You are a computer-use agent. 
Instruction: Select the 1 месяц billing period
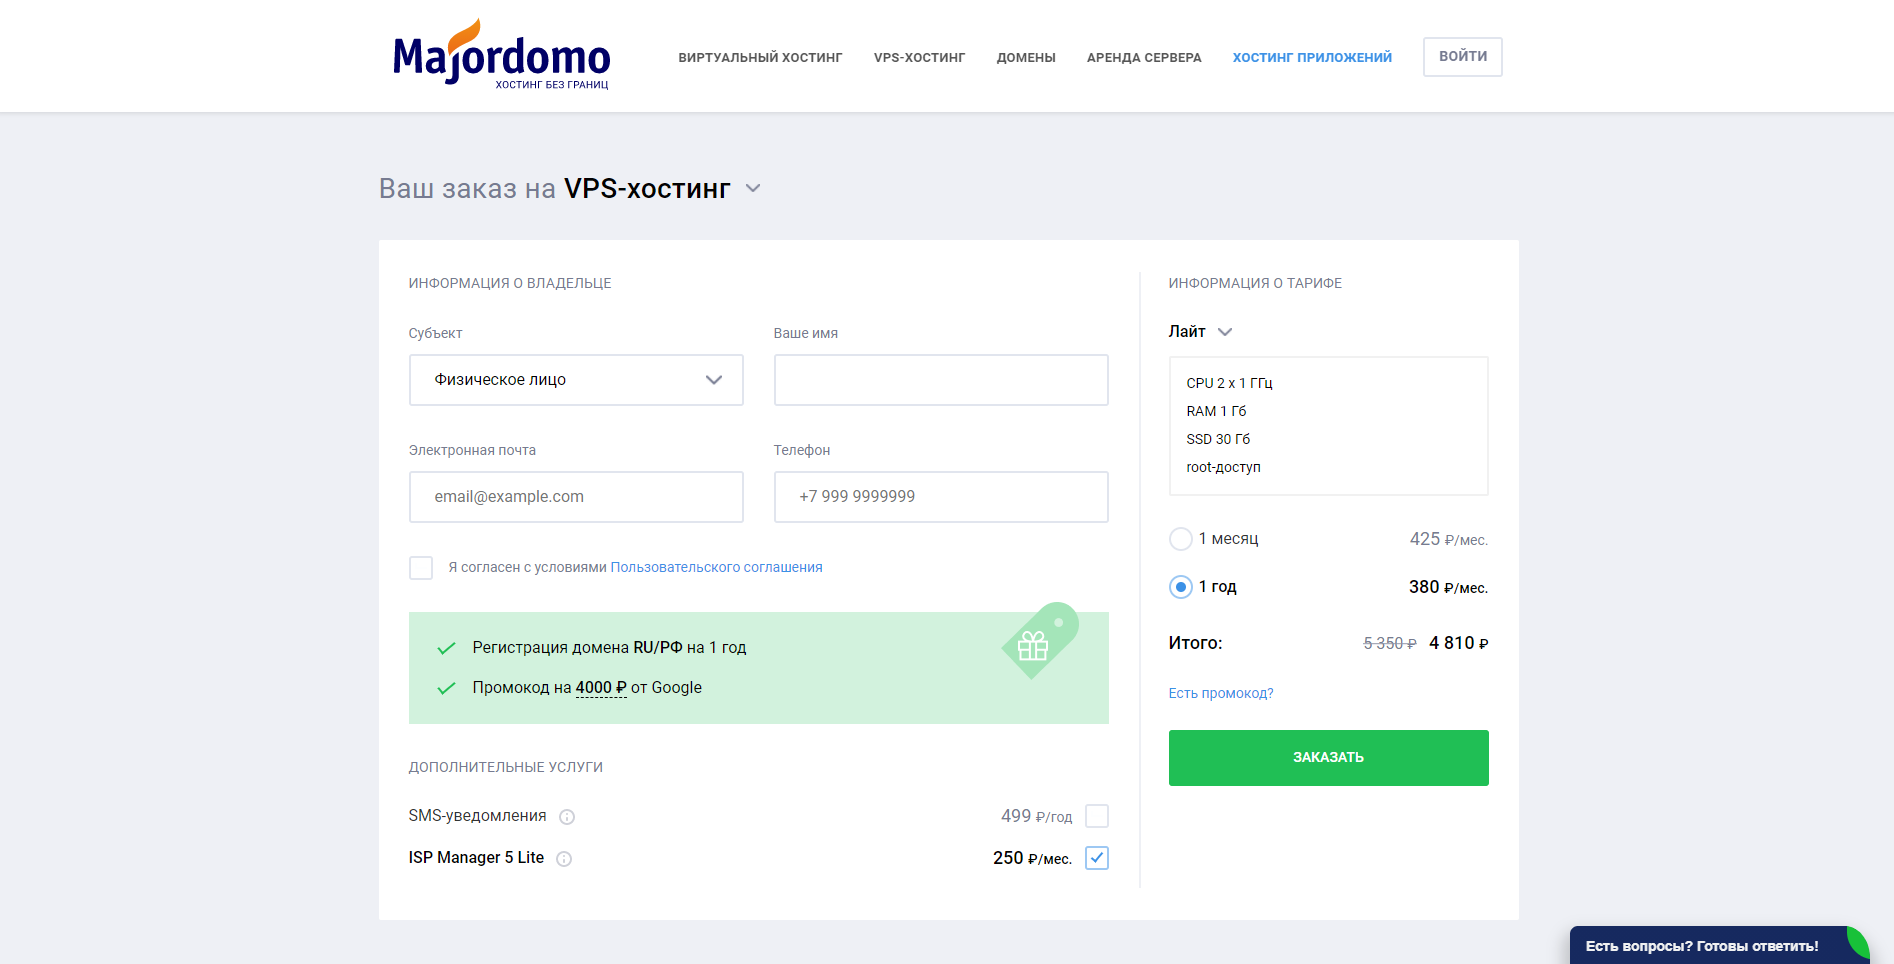tap(1181, 539)
